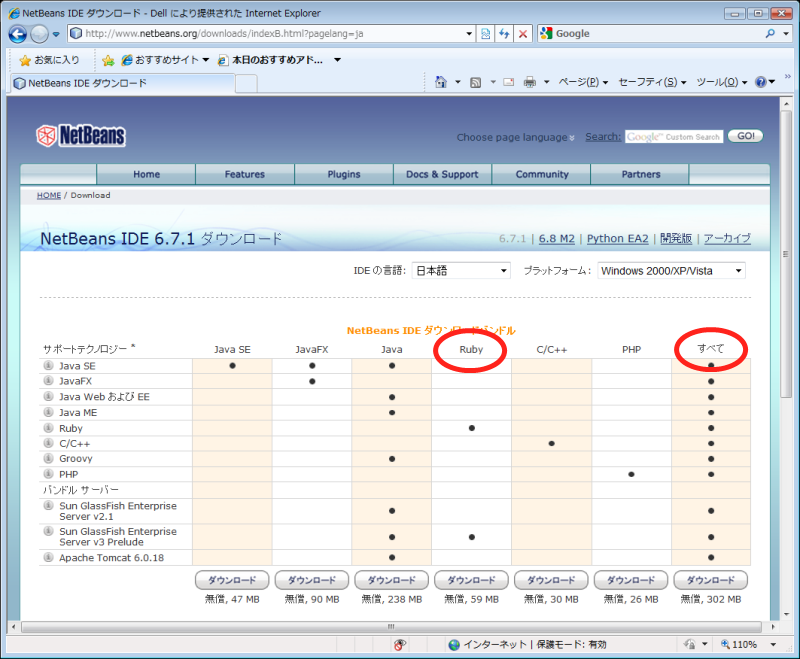
Task: Click the info icon beside Java SE row
Action: click(48, 365)
